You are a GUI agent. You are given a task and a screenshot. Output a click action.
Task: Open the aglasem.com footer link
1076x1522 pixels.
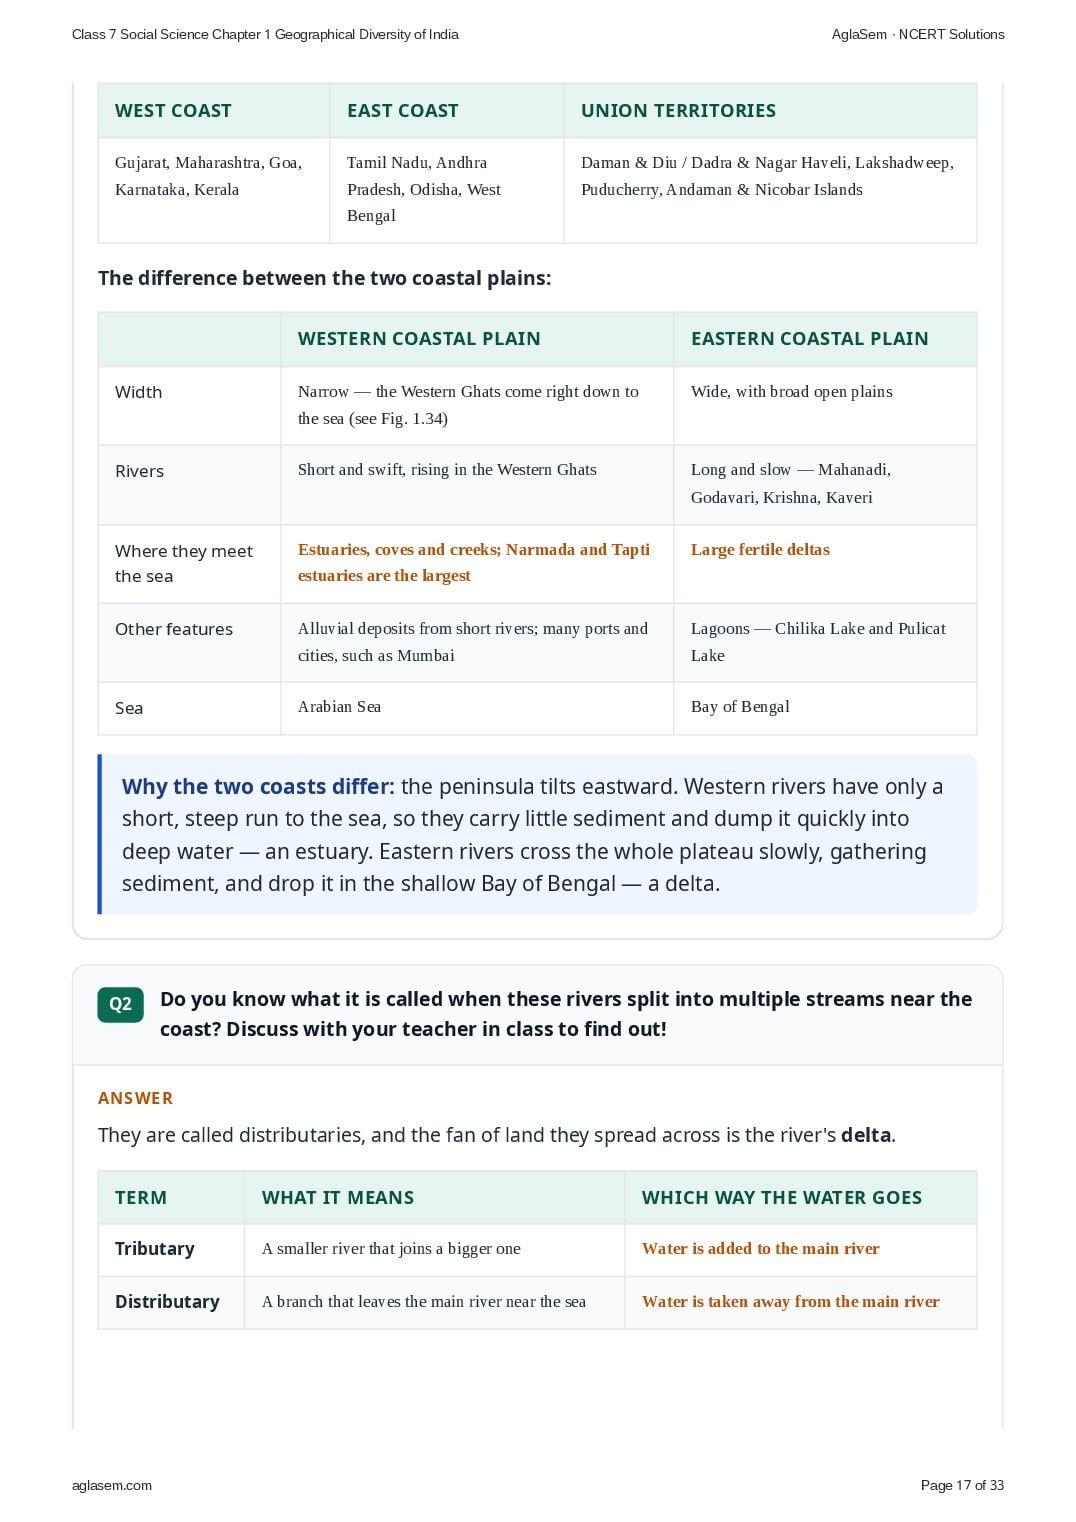pos(112,1485)
